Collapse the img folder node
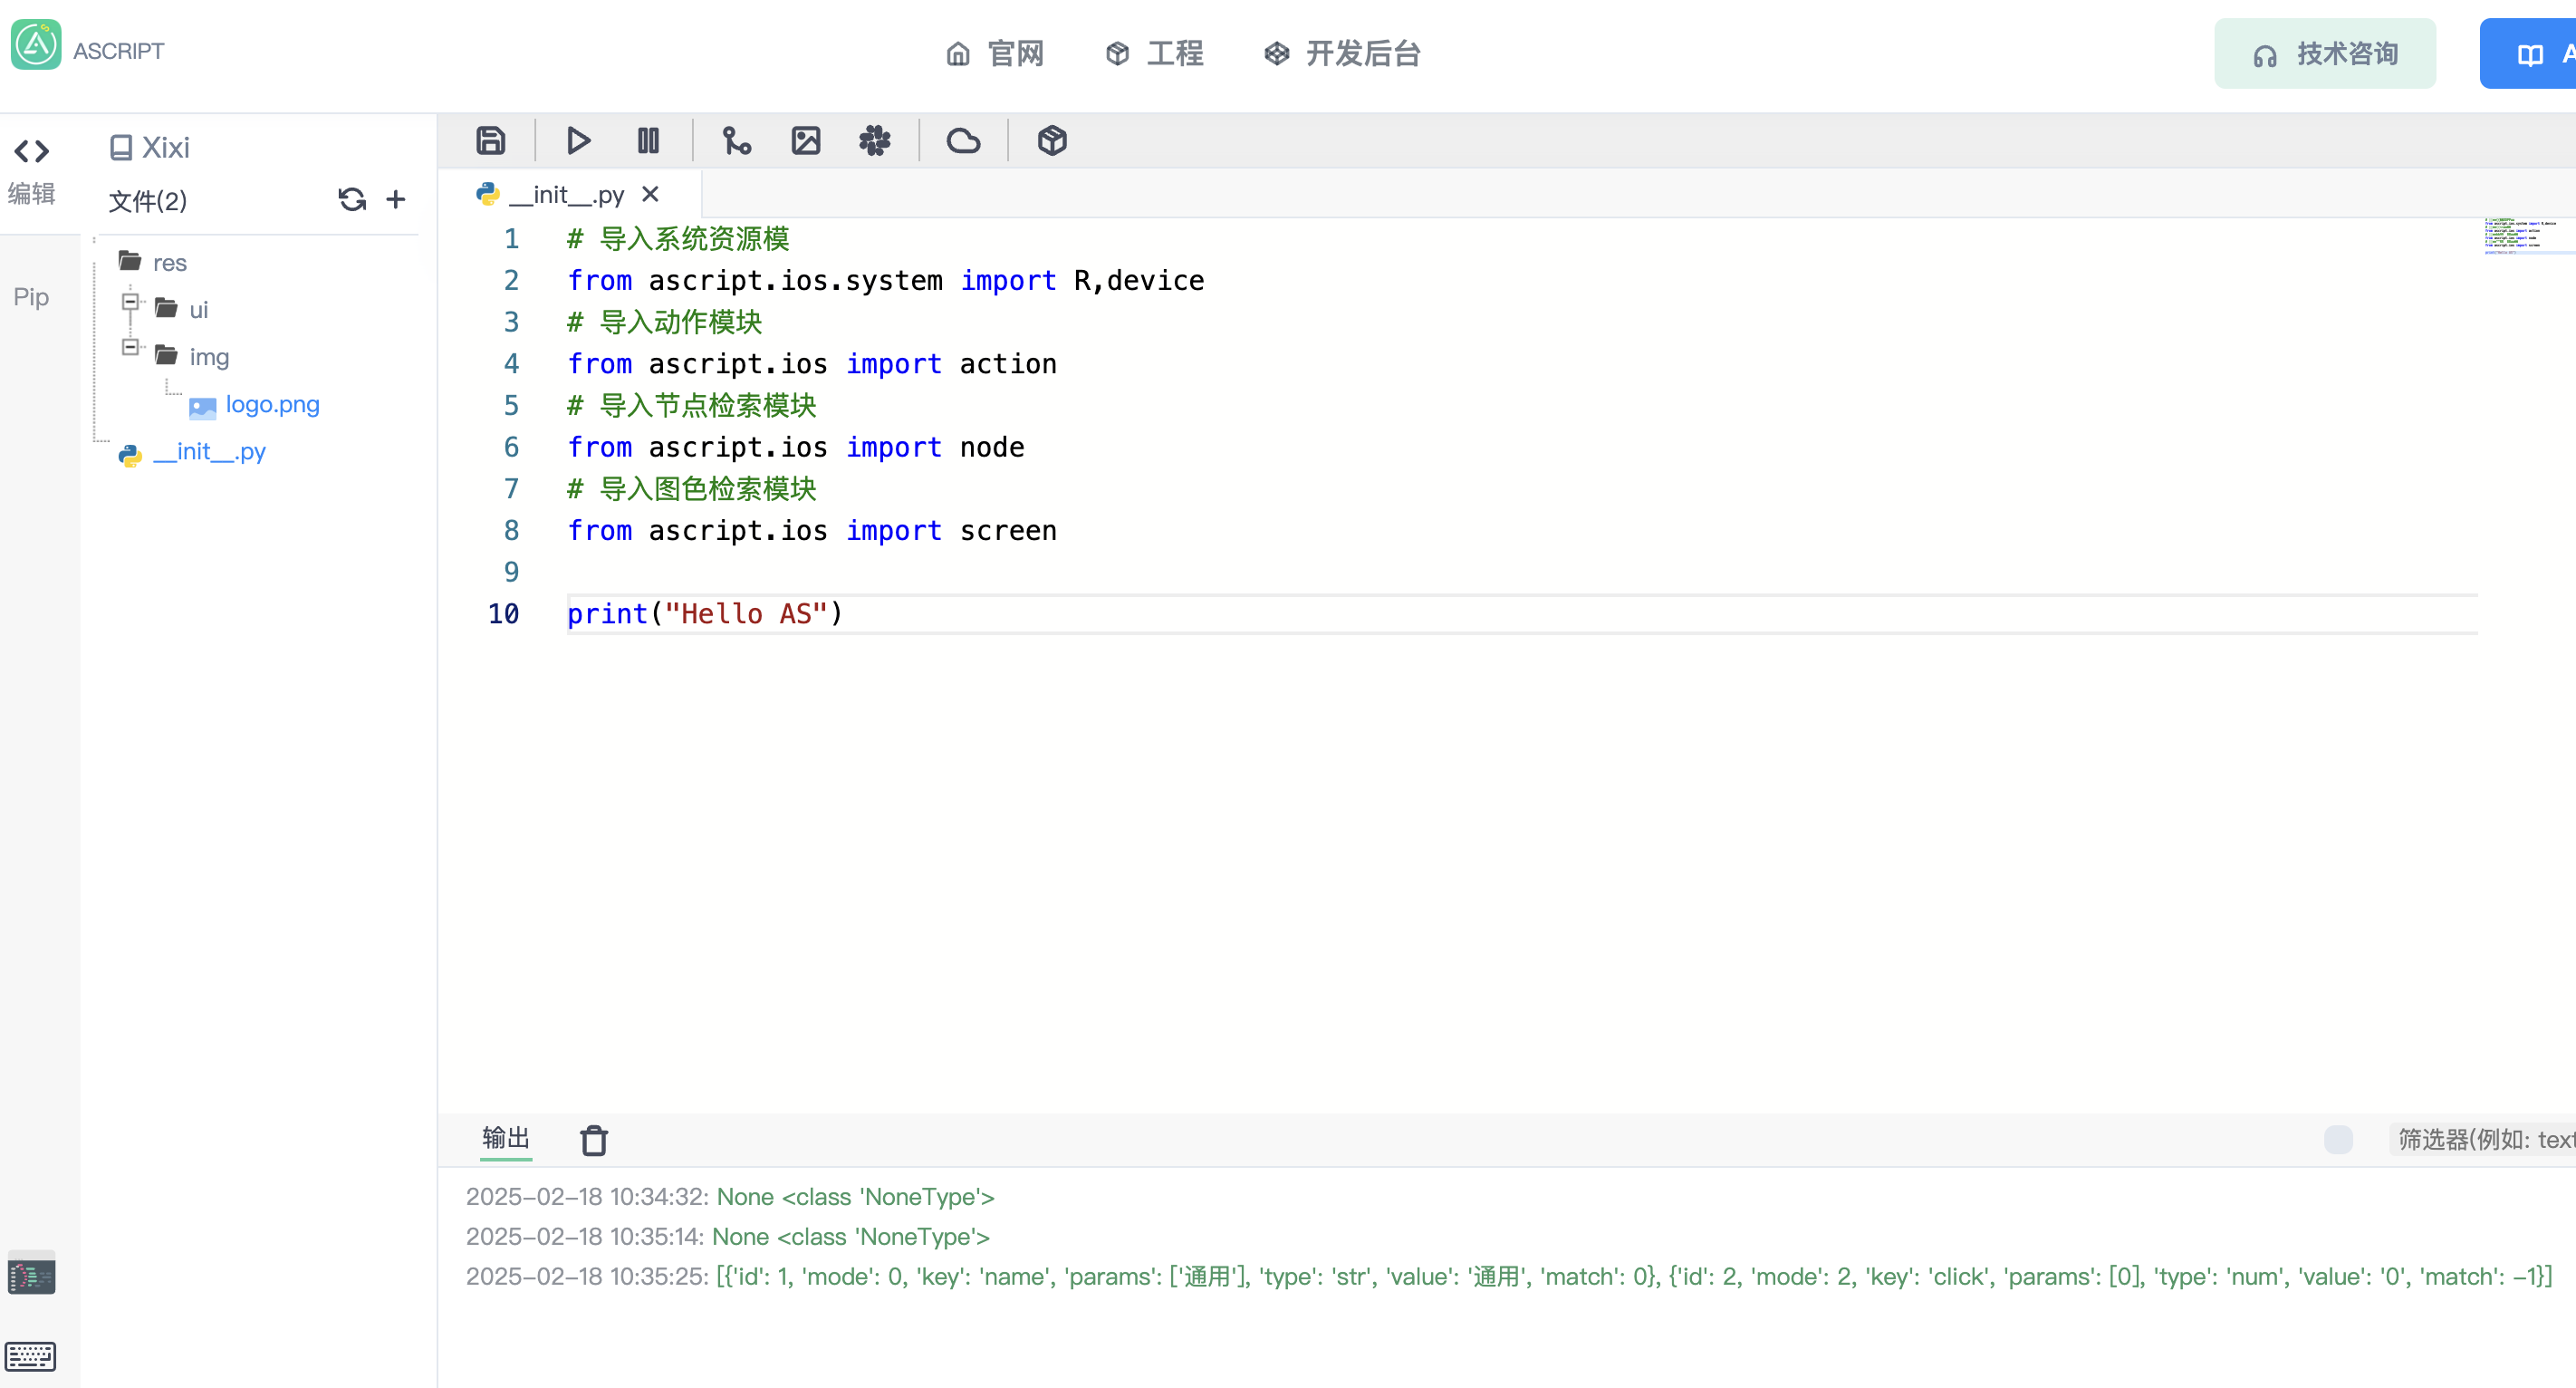The height and width of the screenshot is (1388, 2576). pos(130,347)
